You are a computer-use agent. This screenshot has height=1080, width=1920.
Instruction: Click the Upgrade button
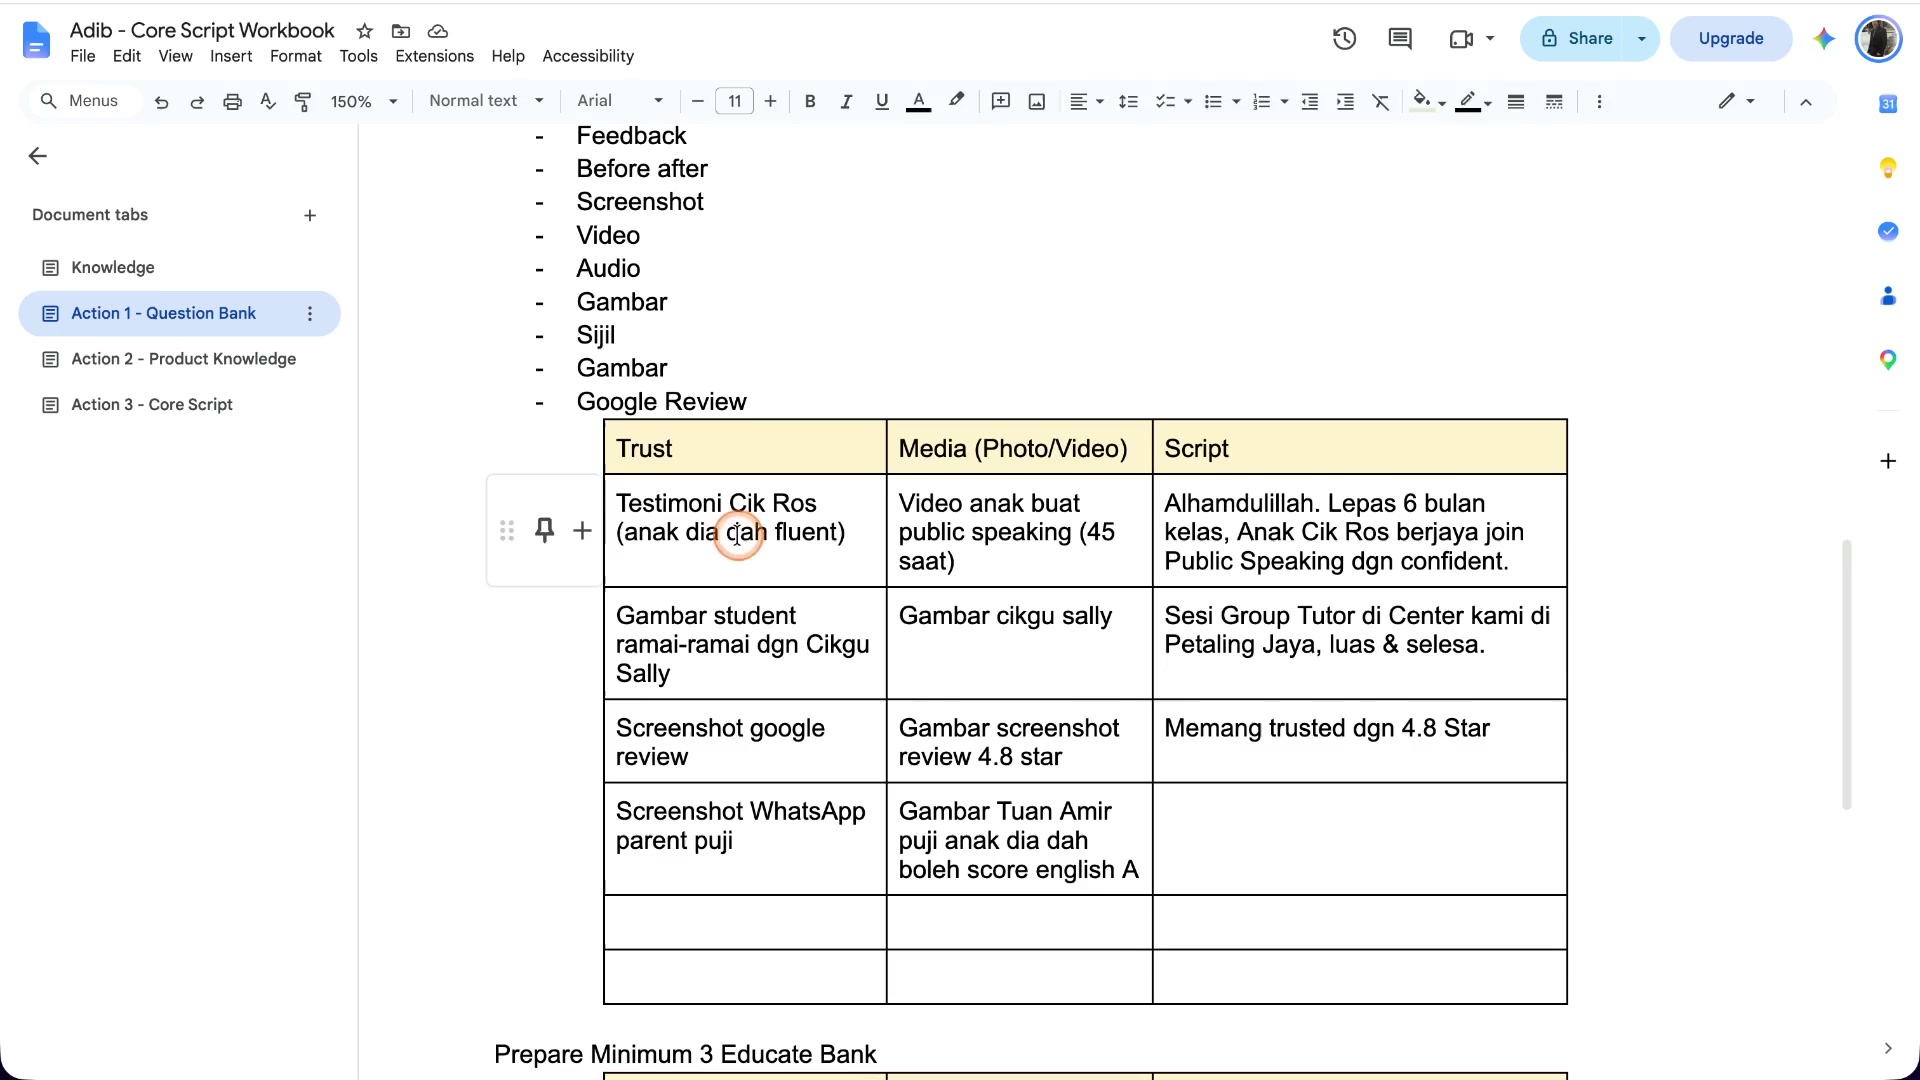(1731, 39)
